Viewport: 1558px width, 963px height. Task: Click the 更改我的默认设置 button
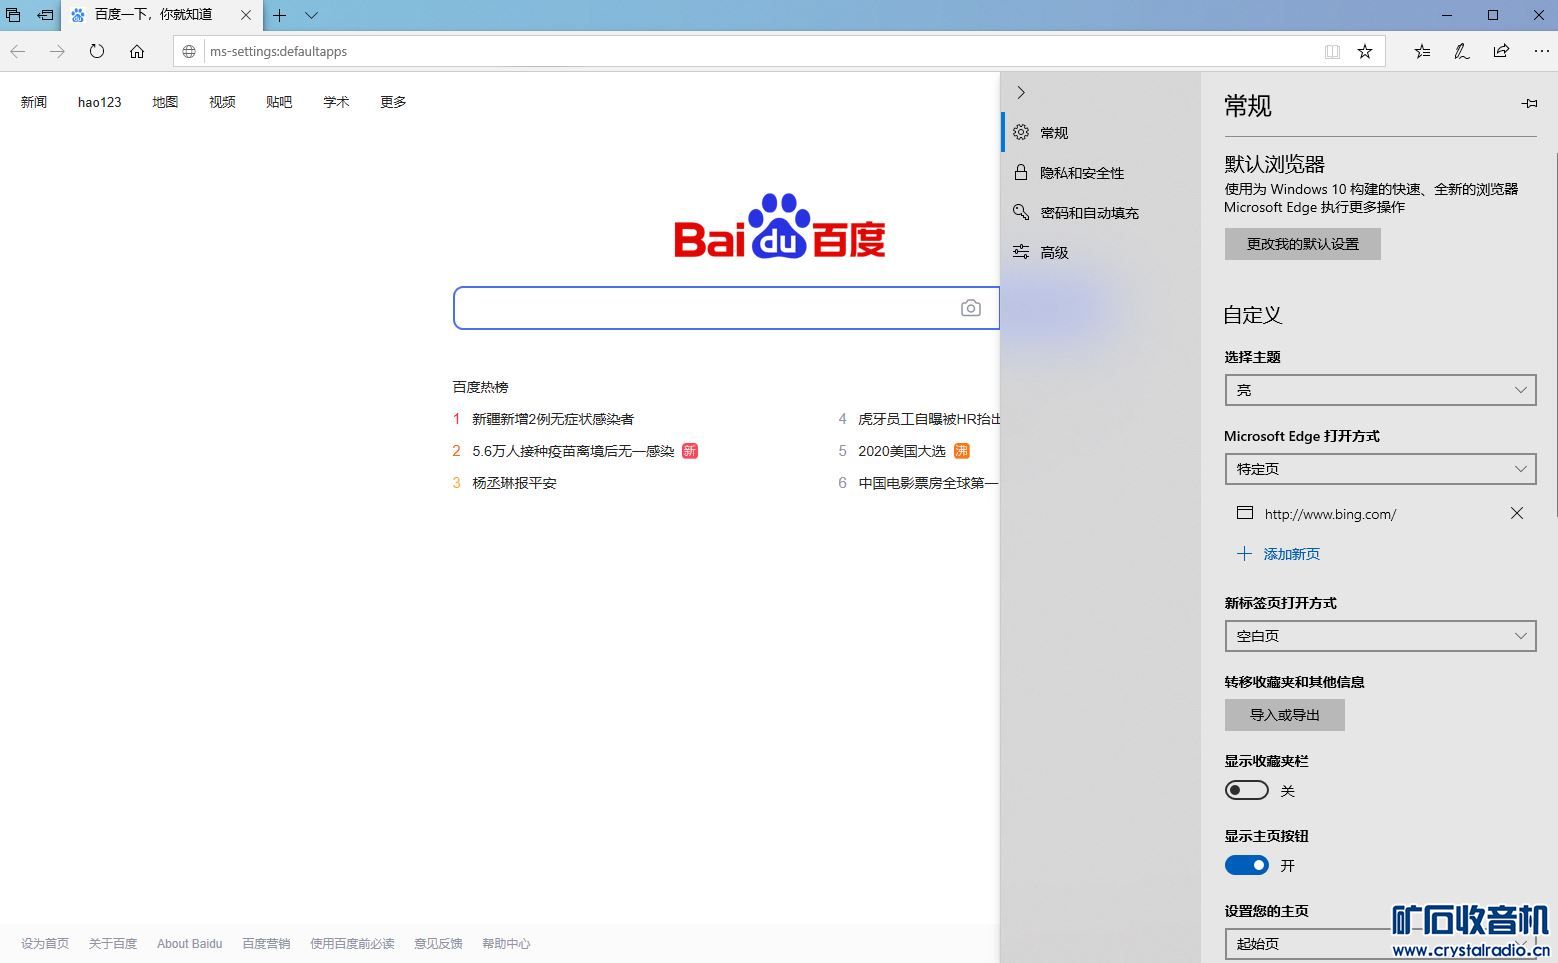[x=1303, y=244]
